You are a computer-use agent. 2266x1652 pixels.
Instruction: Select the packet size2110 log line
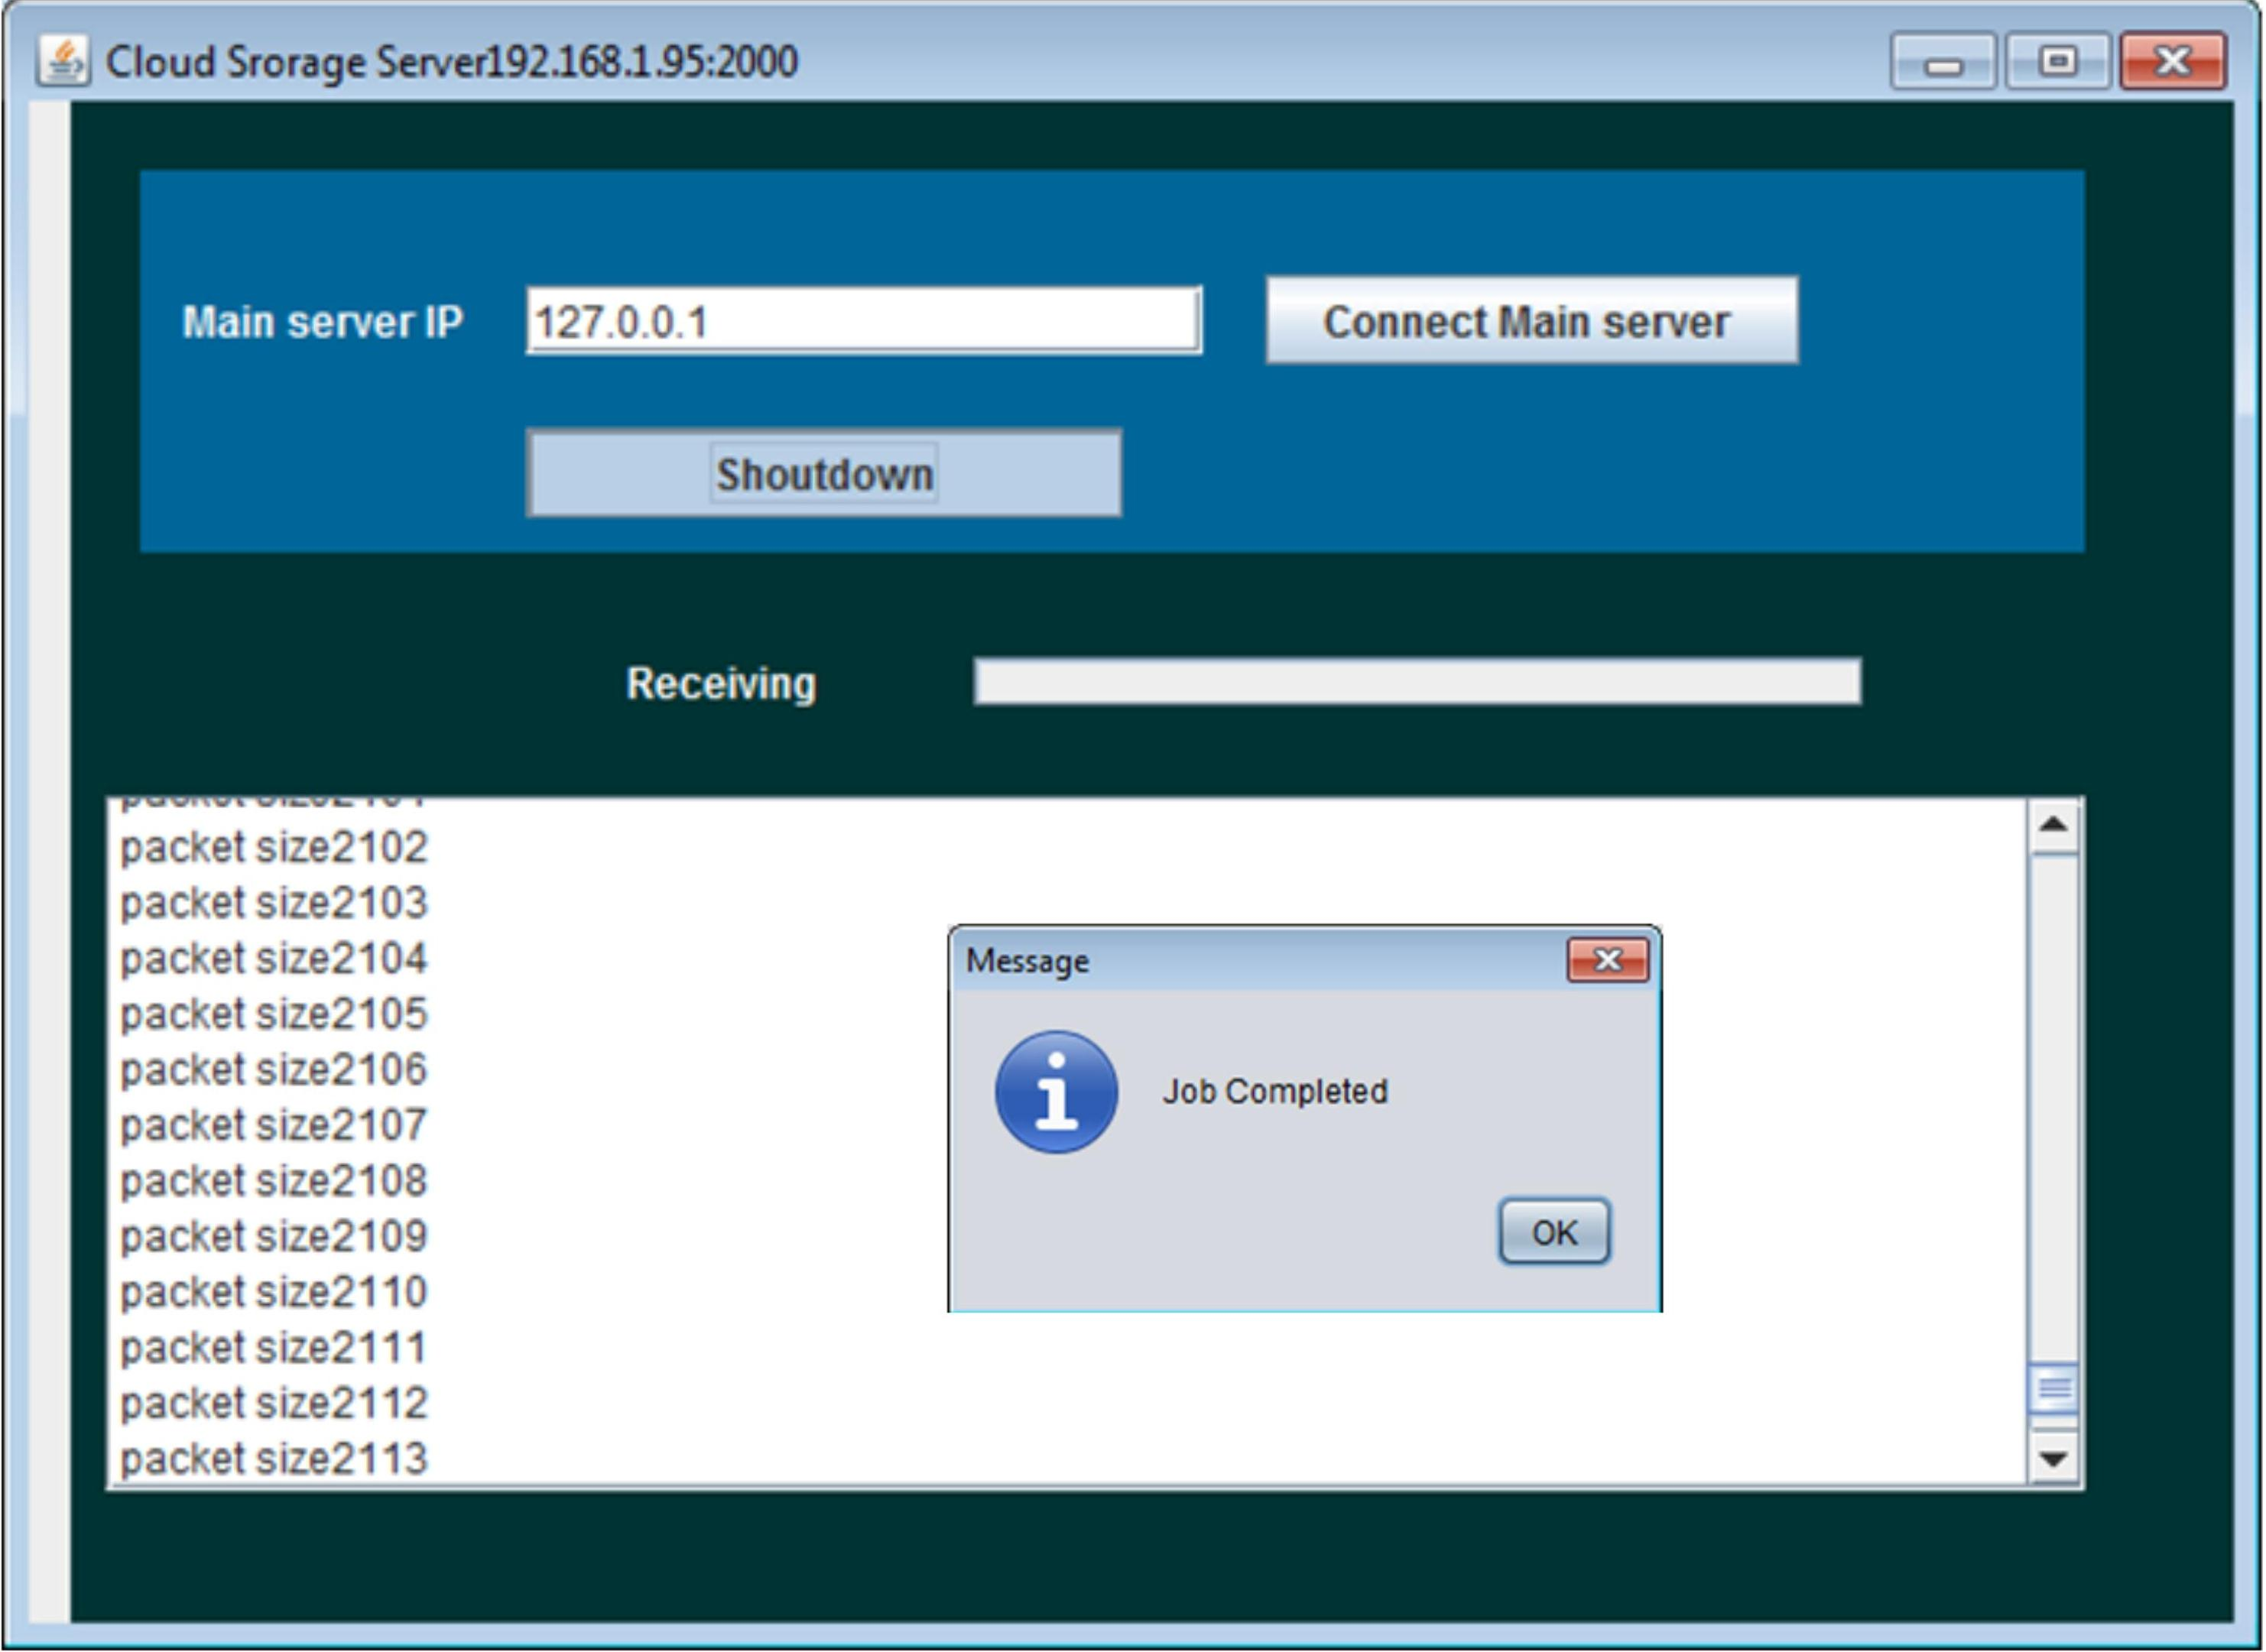click(x=274, y=1292)
